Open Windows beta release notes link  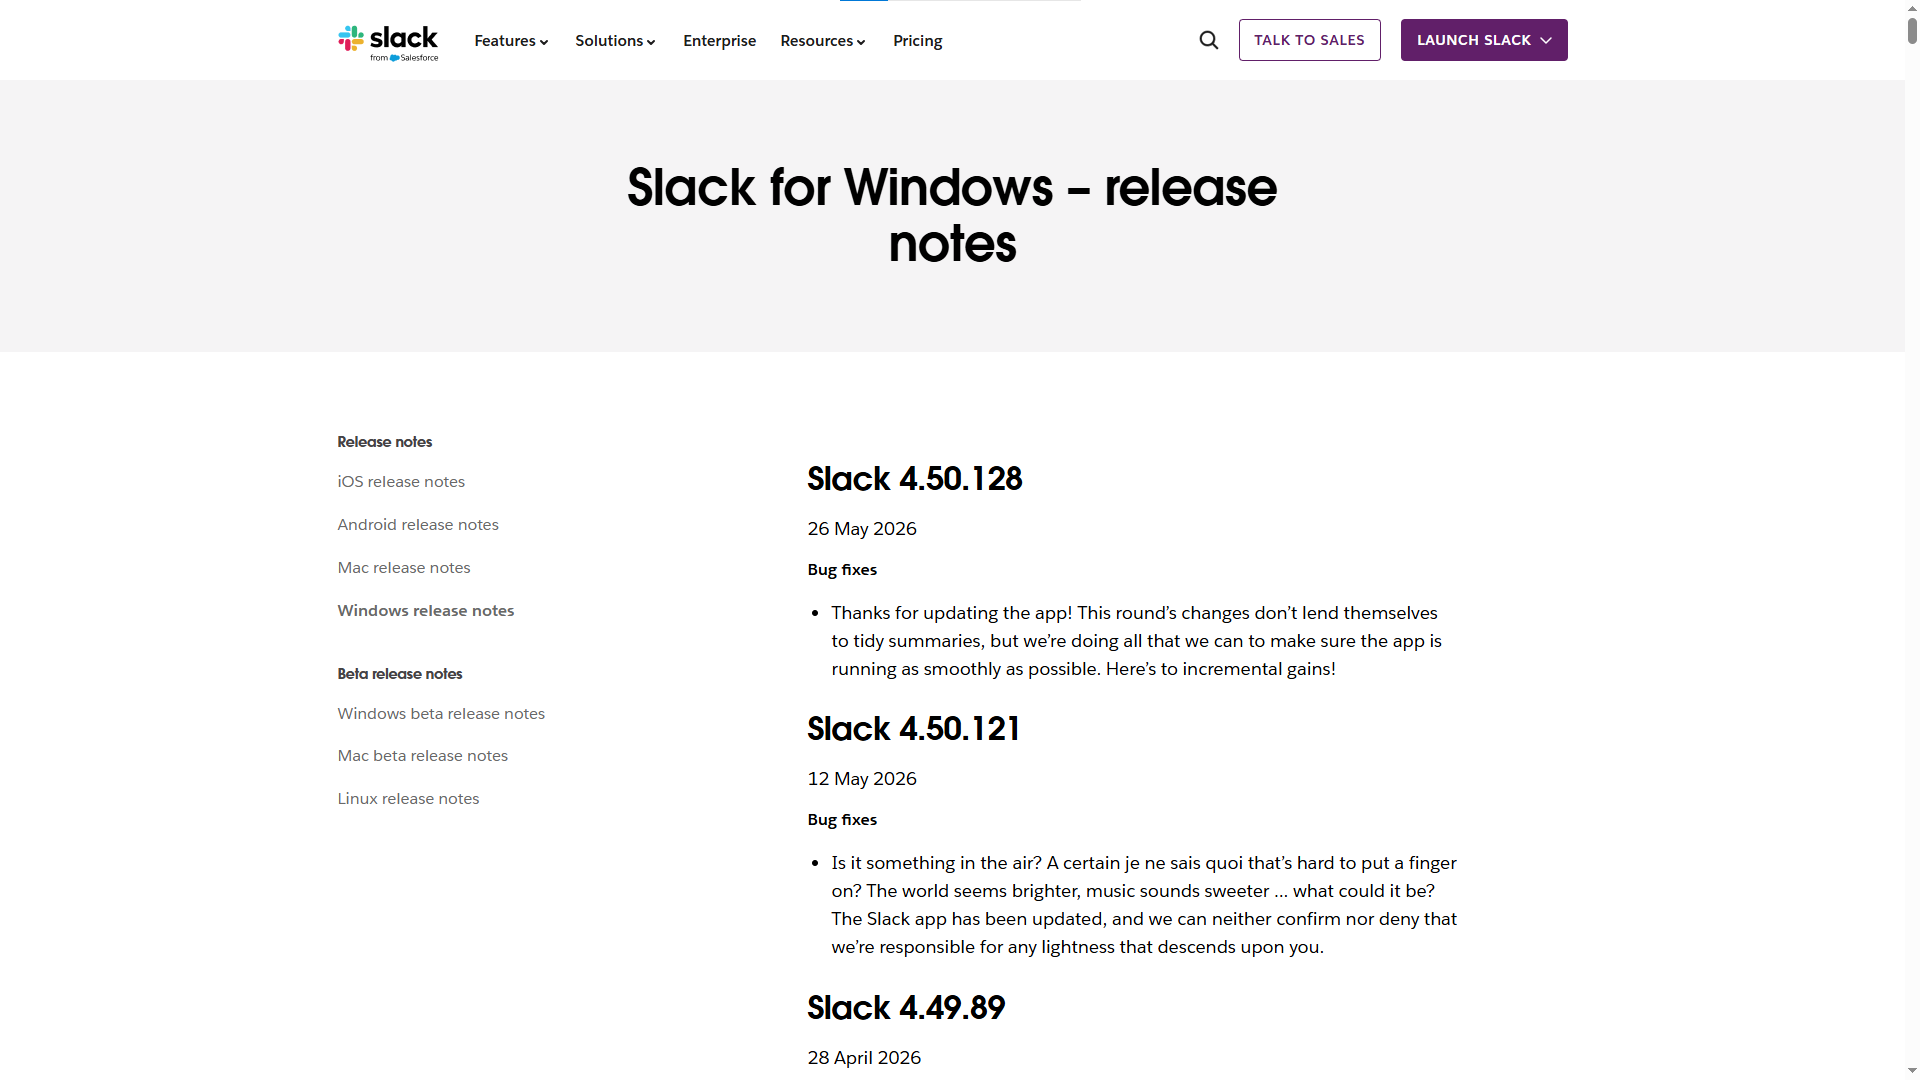(441, 714)
